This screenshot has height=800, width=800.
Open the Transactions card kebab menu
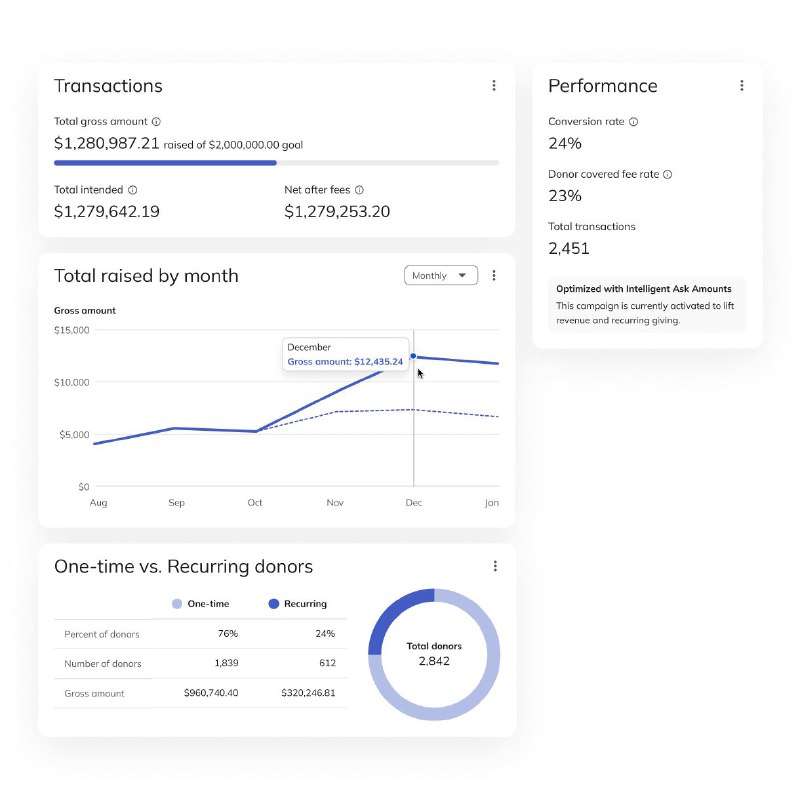[x=494, y=86]
